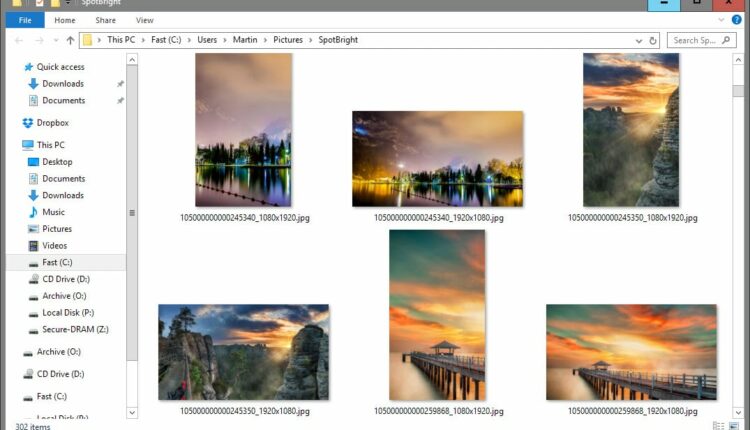
Task: Click file pane scrollbar down arrow
Action: point(738,412)
